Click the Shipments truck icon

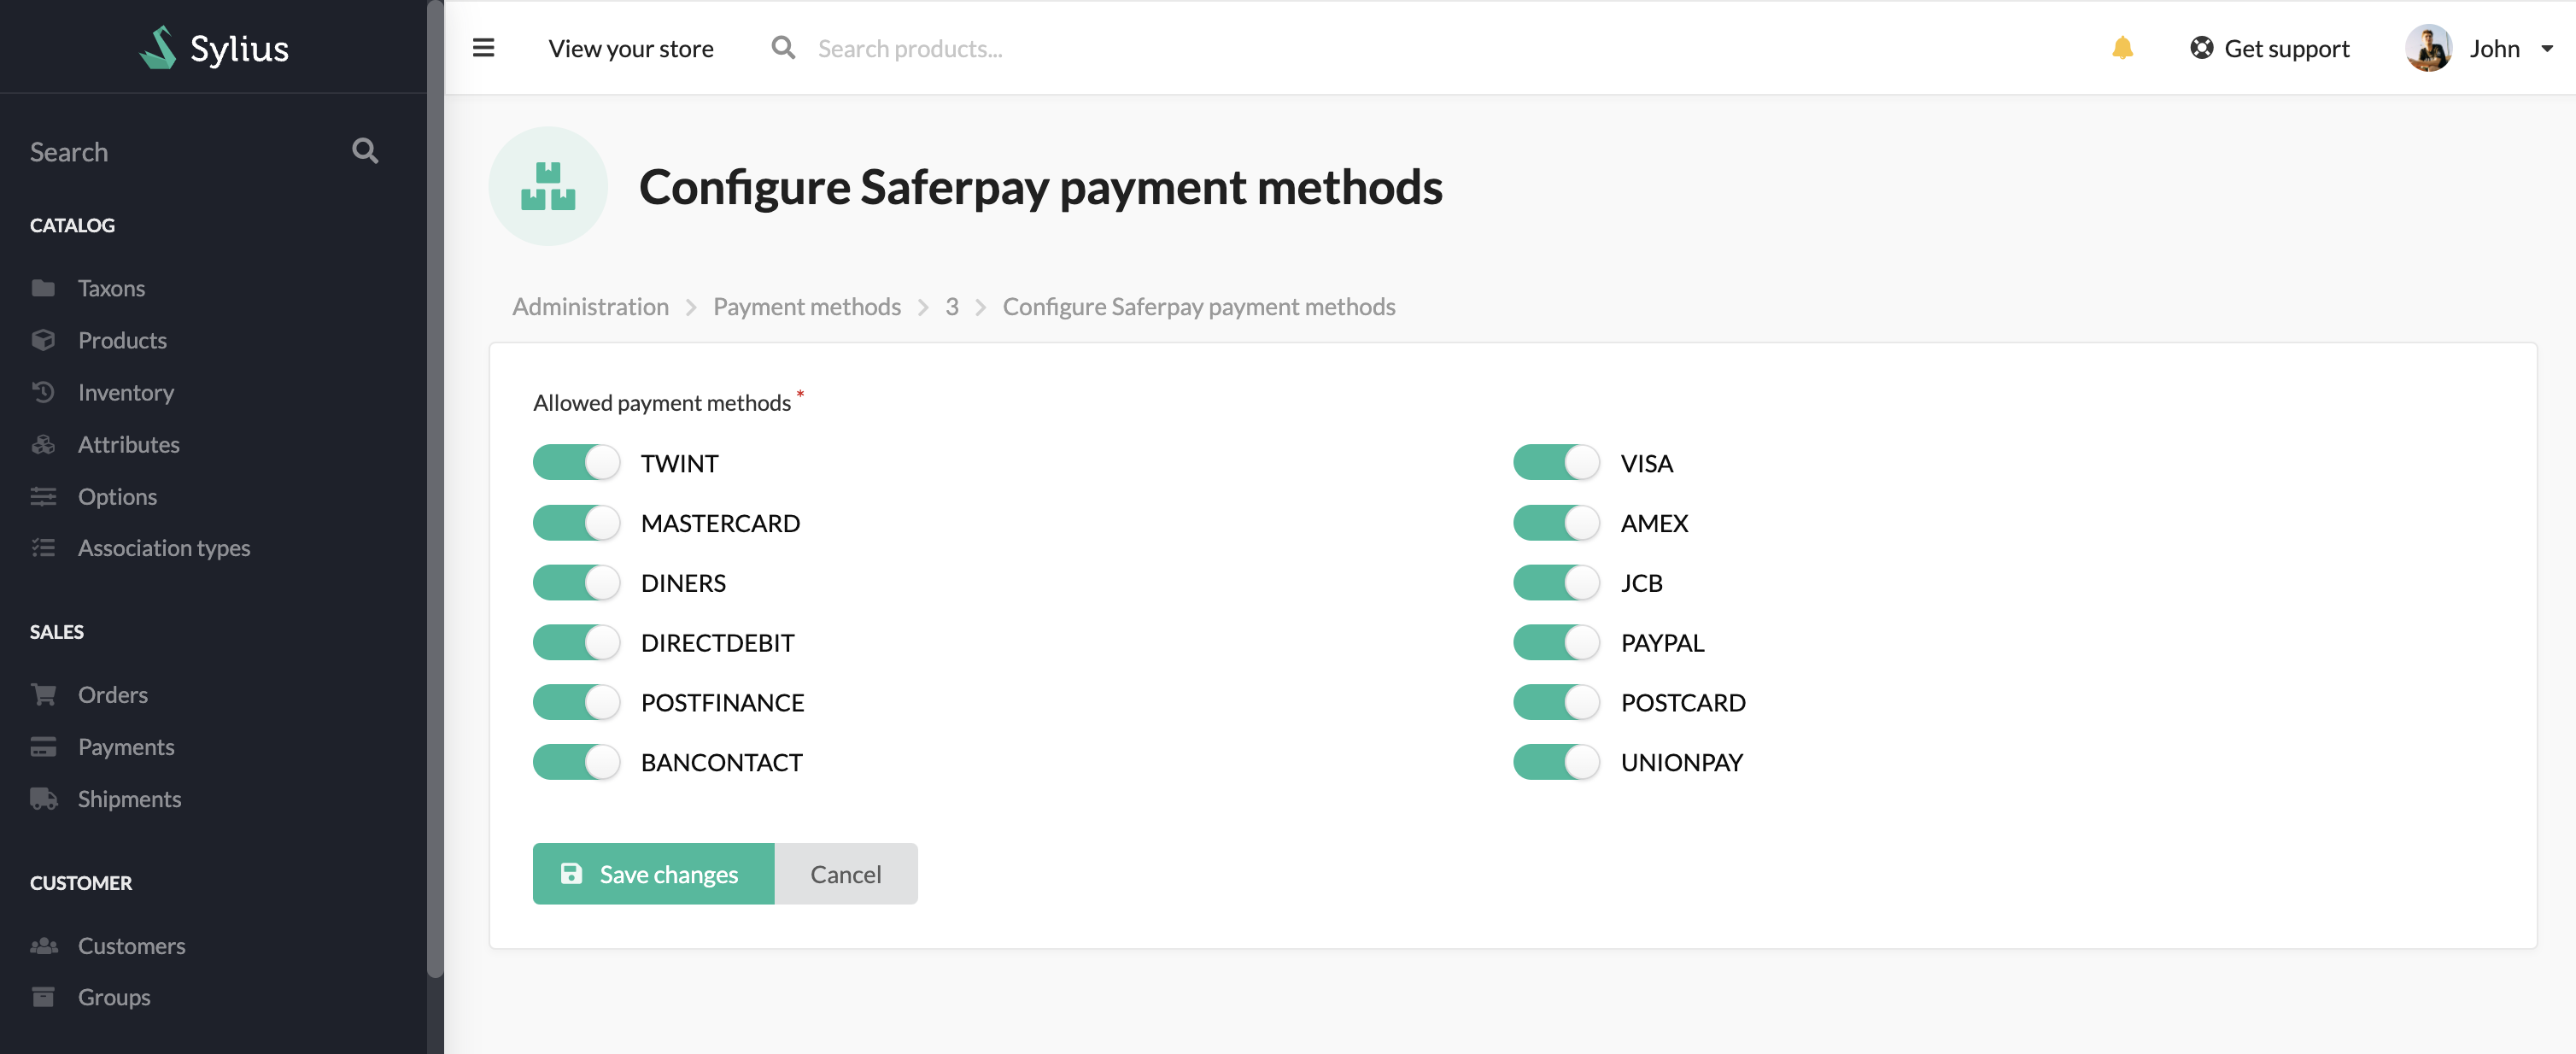pyautogui.click(x=43, y=798)
